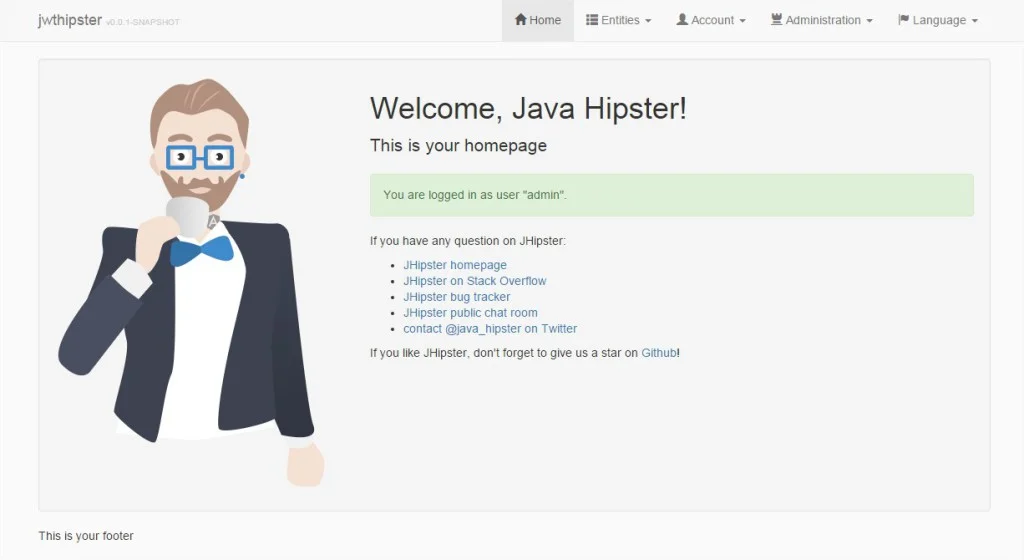Click the jwthipster brand link
This screenshot has height=560, width=1024.
[x=70, y=20]
